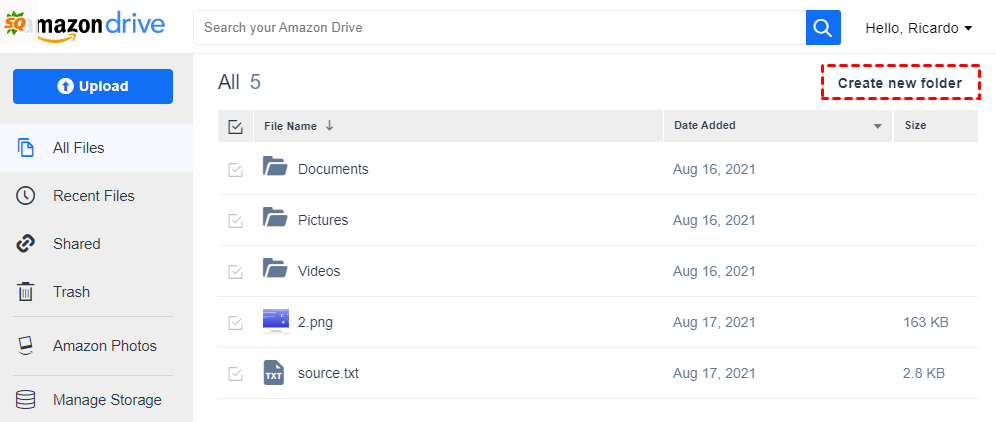Screen dimensions: 996x422
Task: Open Amazon Photos from sidebar
Action: pos(104,346)
